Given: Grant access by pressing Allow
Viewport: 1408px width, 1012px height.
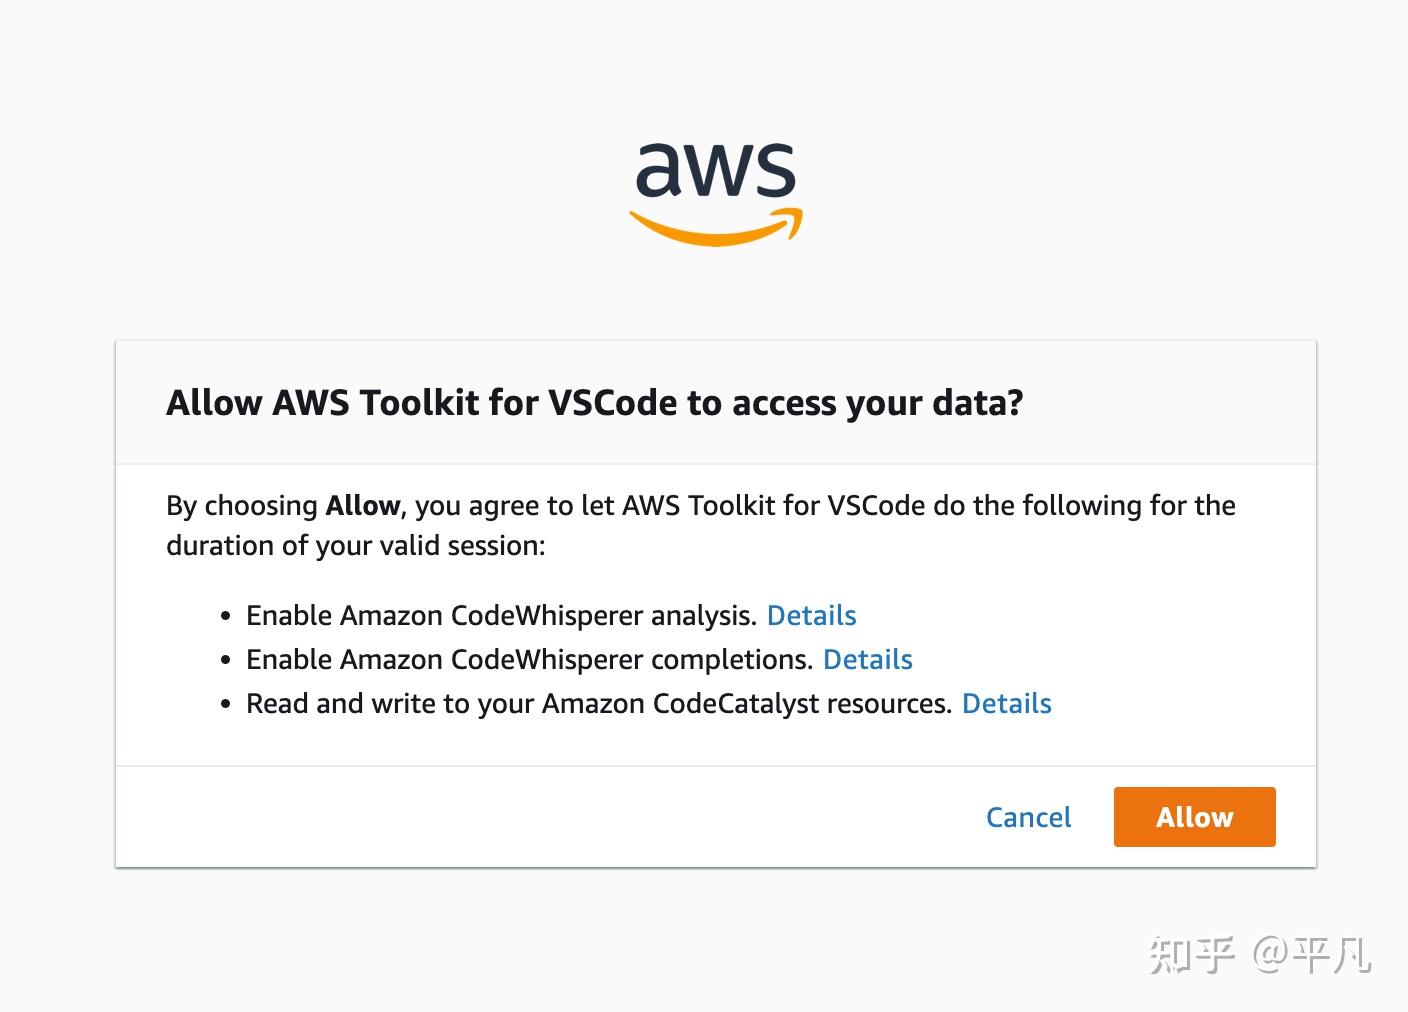Looking at the screenshot, I should 1193,817.
